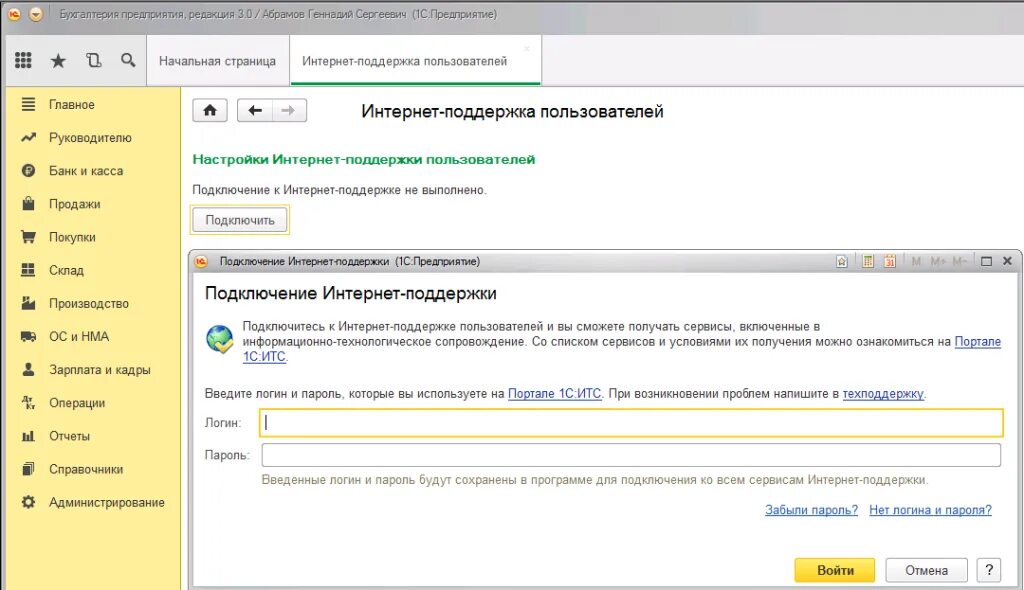Click the Администрирование gear icon

(28, 502)
